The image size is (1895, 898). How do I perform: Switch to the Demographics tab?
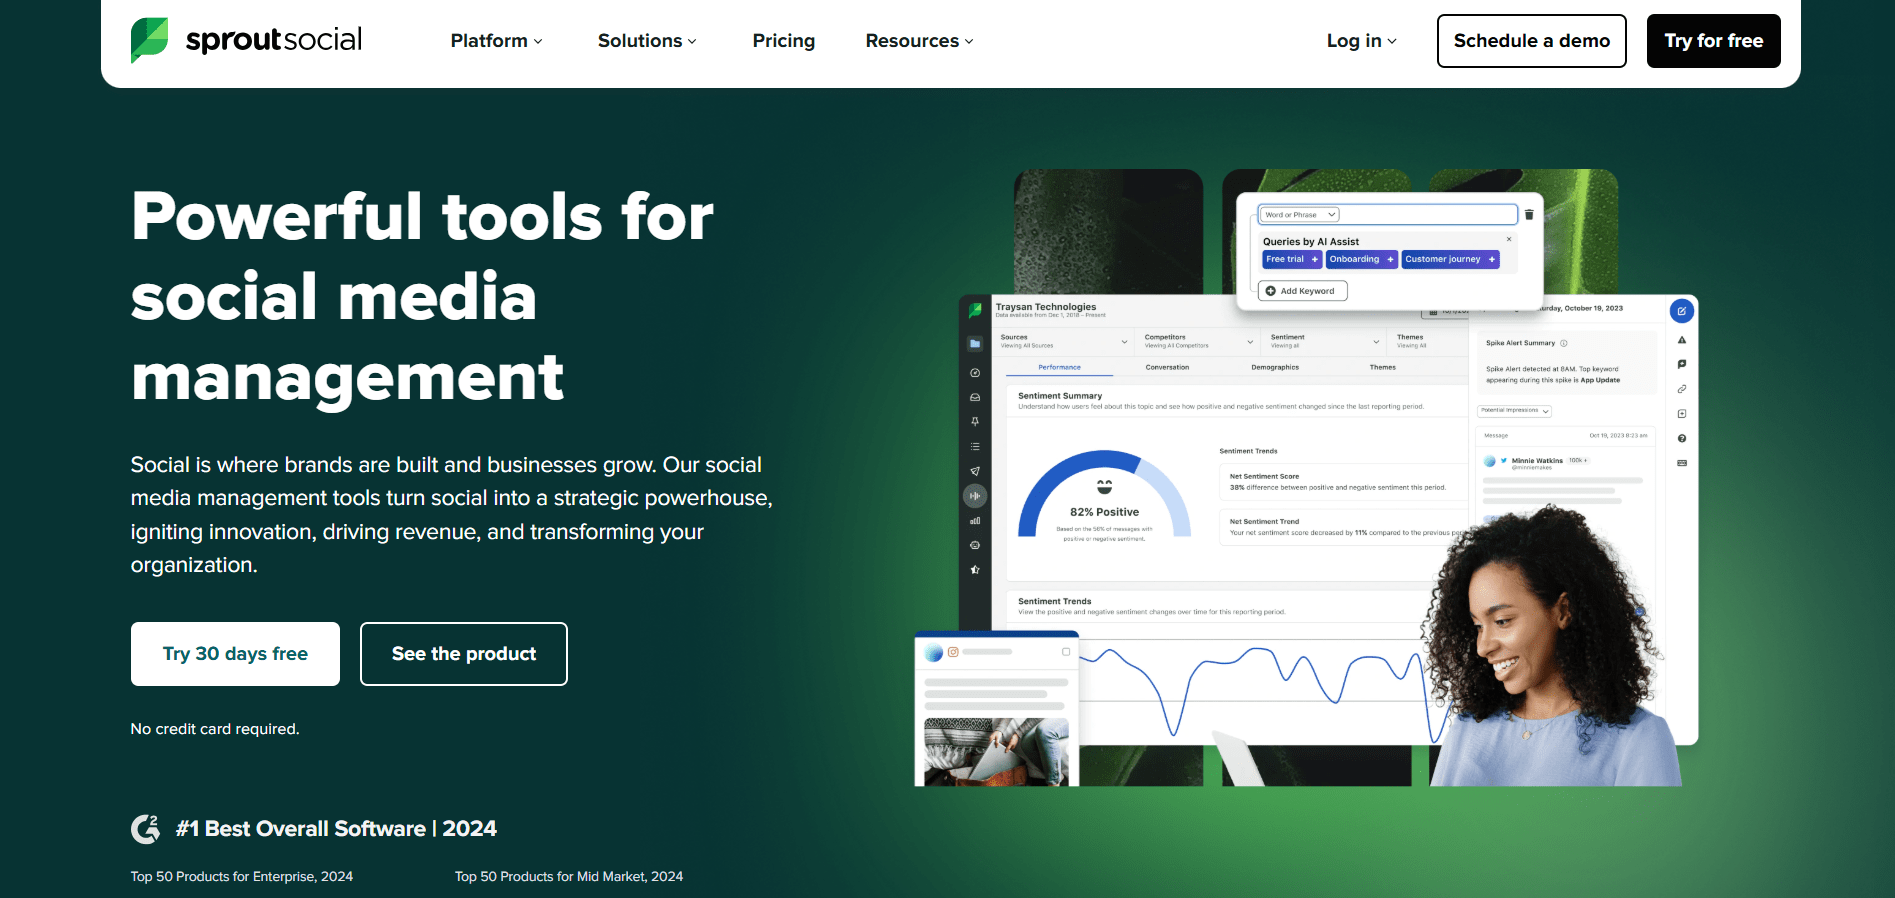tap(1275, 367)
